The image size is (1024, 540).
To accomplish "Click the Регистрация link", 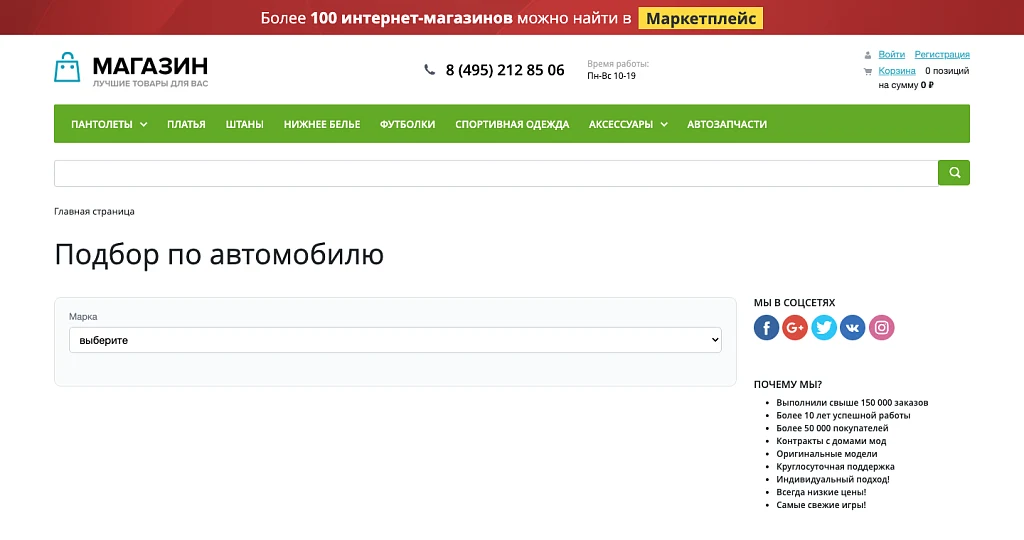I will [942, 54].
